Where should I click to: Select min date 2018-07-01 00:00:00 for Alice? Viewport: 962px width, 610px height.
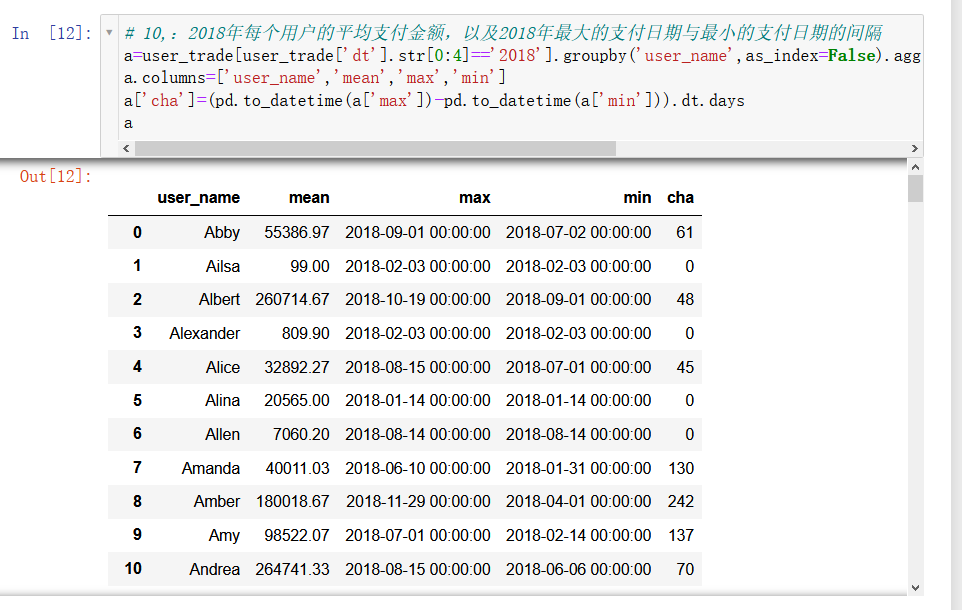[579, 367]
